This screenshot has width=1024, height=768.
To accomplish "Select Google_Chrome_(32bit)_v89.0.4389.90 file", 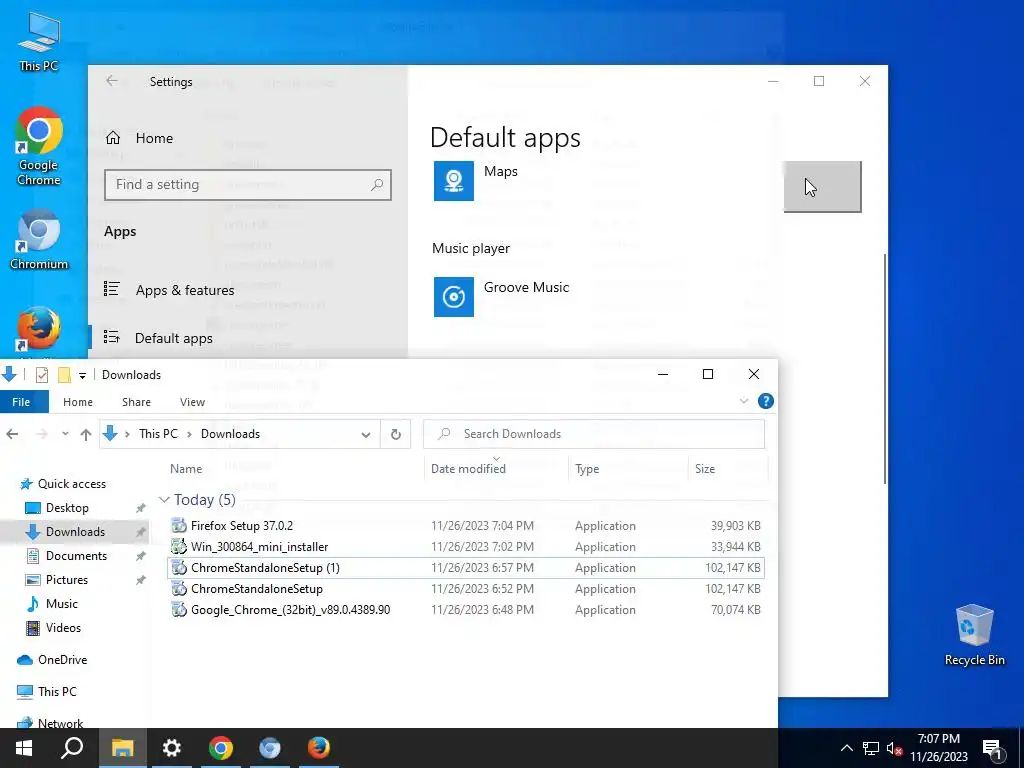I will click(466, 609).
